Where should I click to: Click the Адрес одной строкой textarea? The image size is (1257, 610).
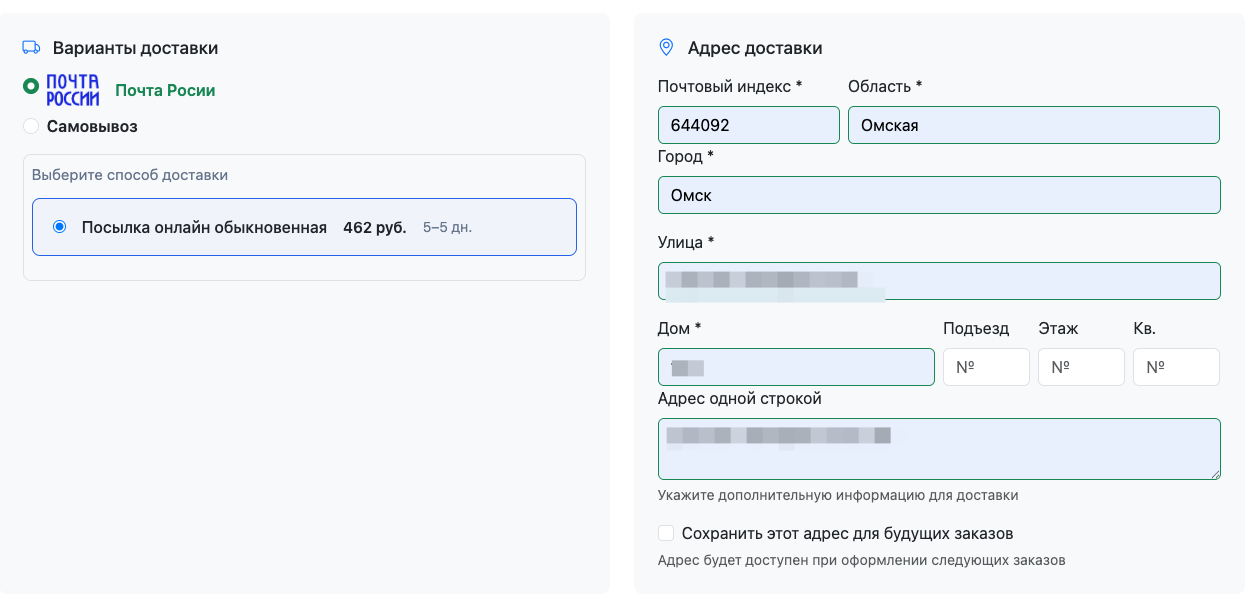click(938, 449)
